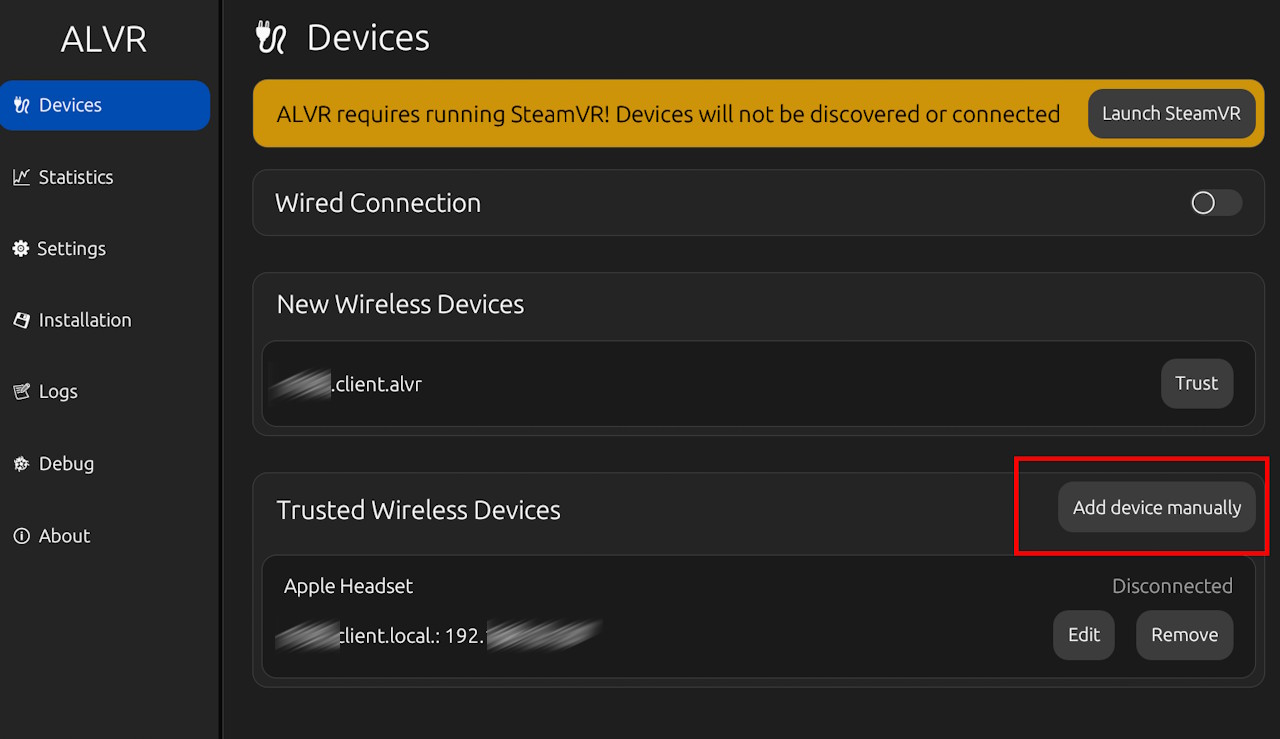1280x739 pixels.
Task: Click the Logs notepad icon
Action: [x=21, y=392]
